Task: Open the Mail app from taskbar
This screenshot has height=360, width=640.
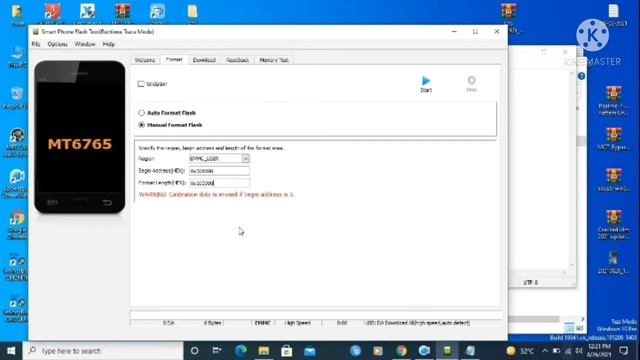Action: (x=310, y=351)
